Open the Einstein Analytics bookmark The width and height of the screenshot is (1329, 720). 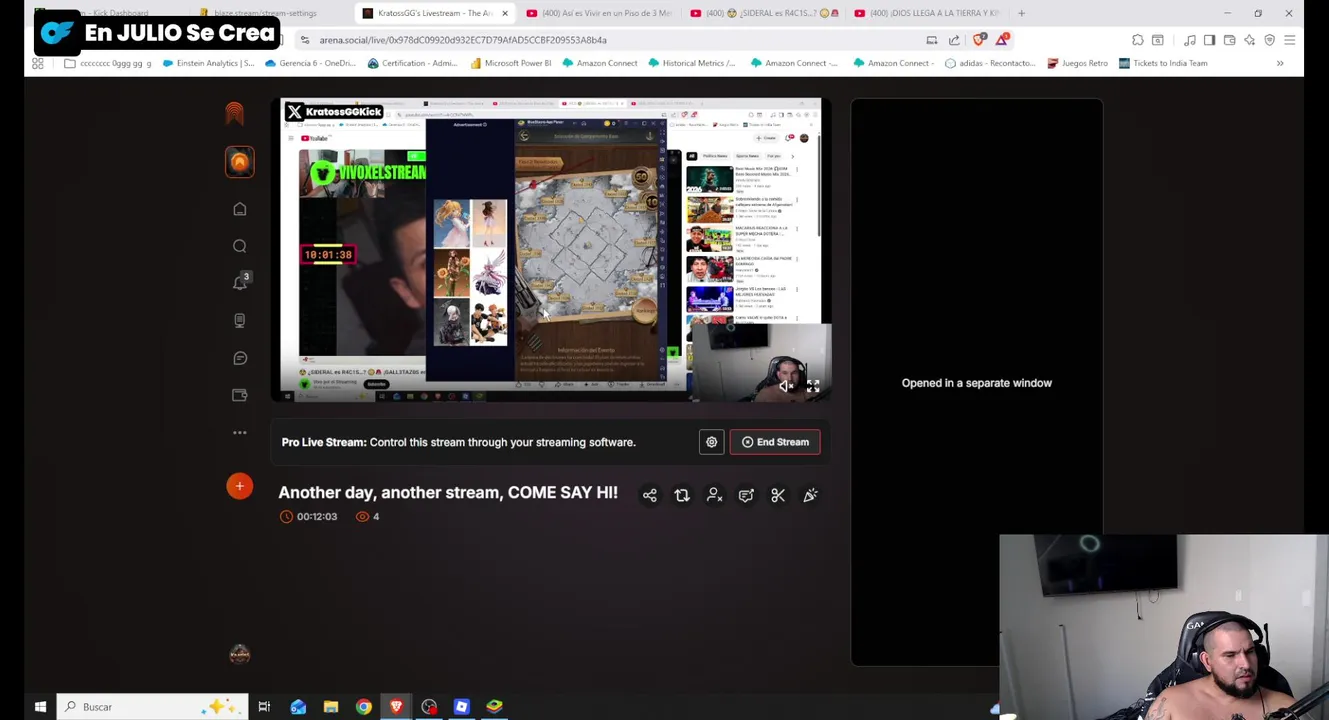(208, 63)
